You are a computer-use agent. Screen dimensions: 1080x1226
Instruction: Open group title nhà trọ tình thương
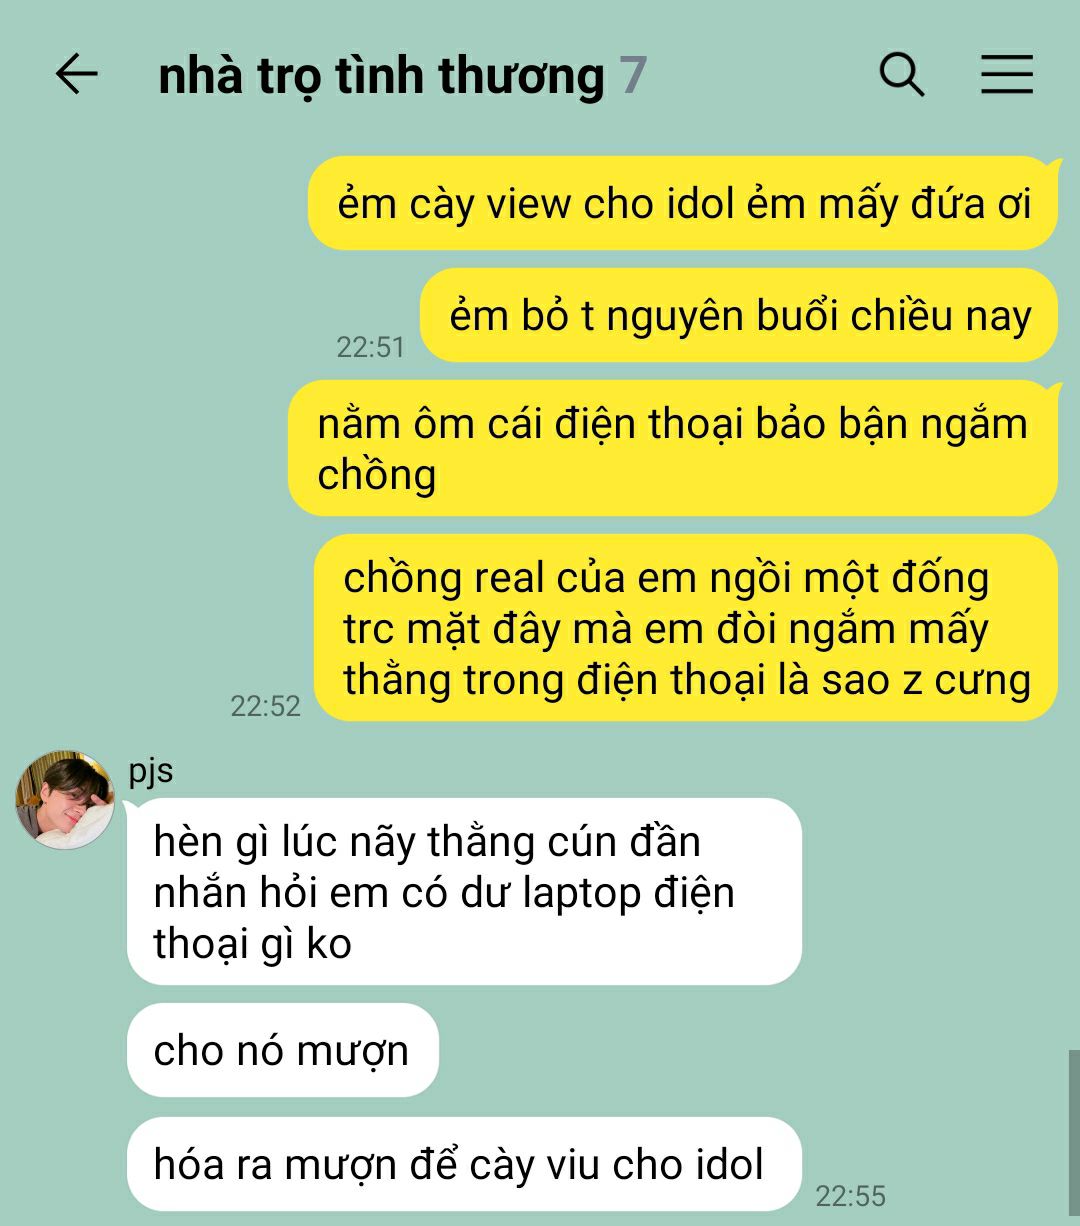coord(381,77)
